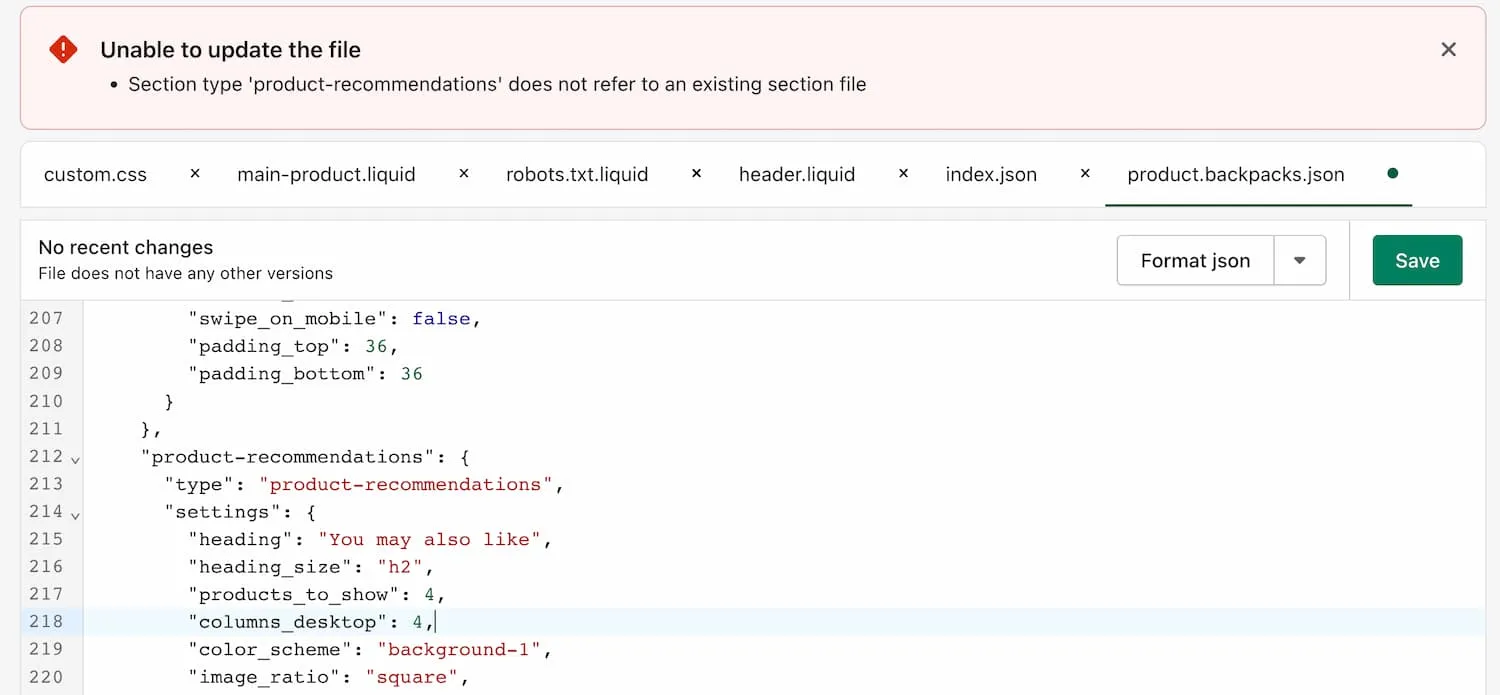Close the custom.css tab
The width and height of the screenshot is (1500, 695).
pos(195,174)
